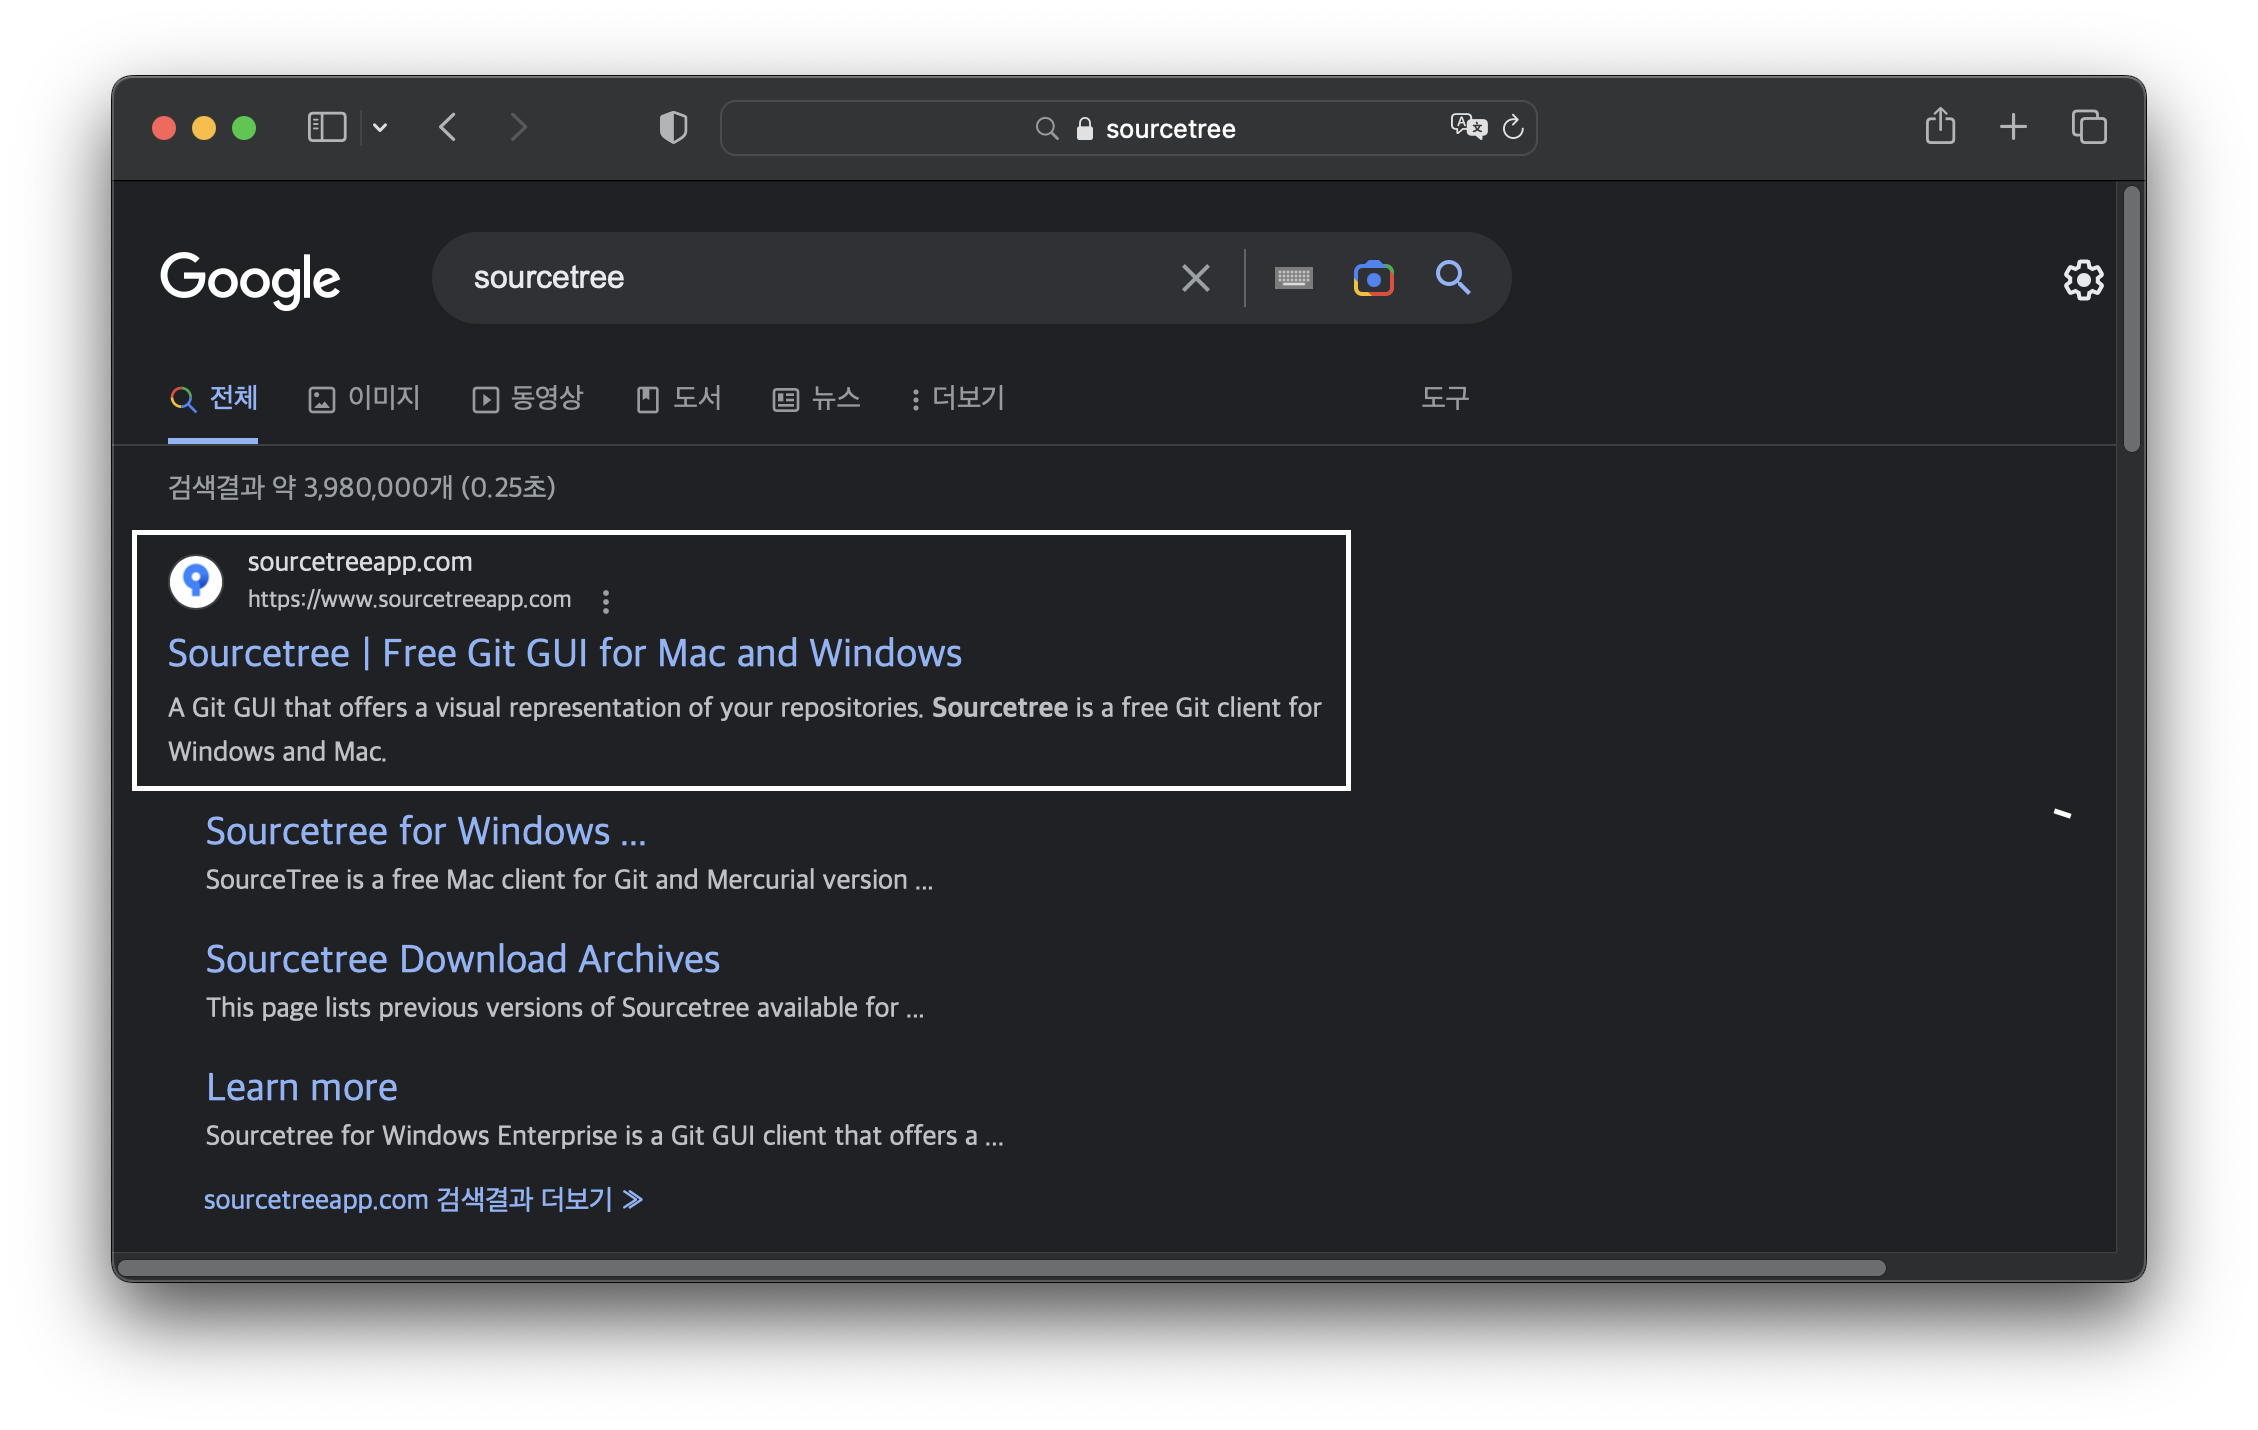Click the Safari sidebar toggle icon

326,128
